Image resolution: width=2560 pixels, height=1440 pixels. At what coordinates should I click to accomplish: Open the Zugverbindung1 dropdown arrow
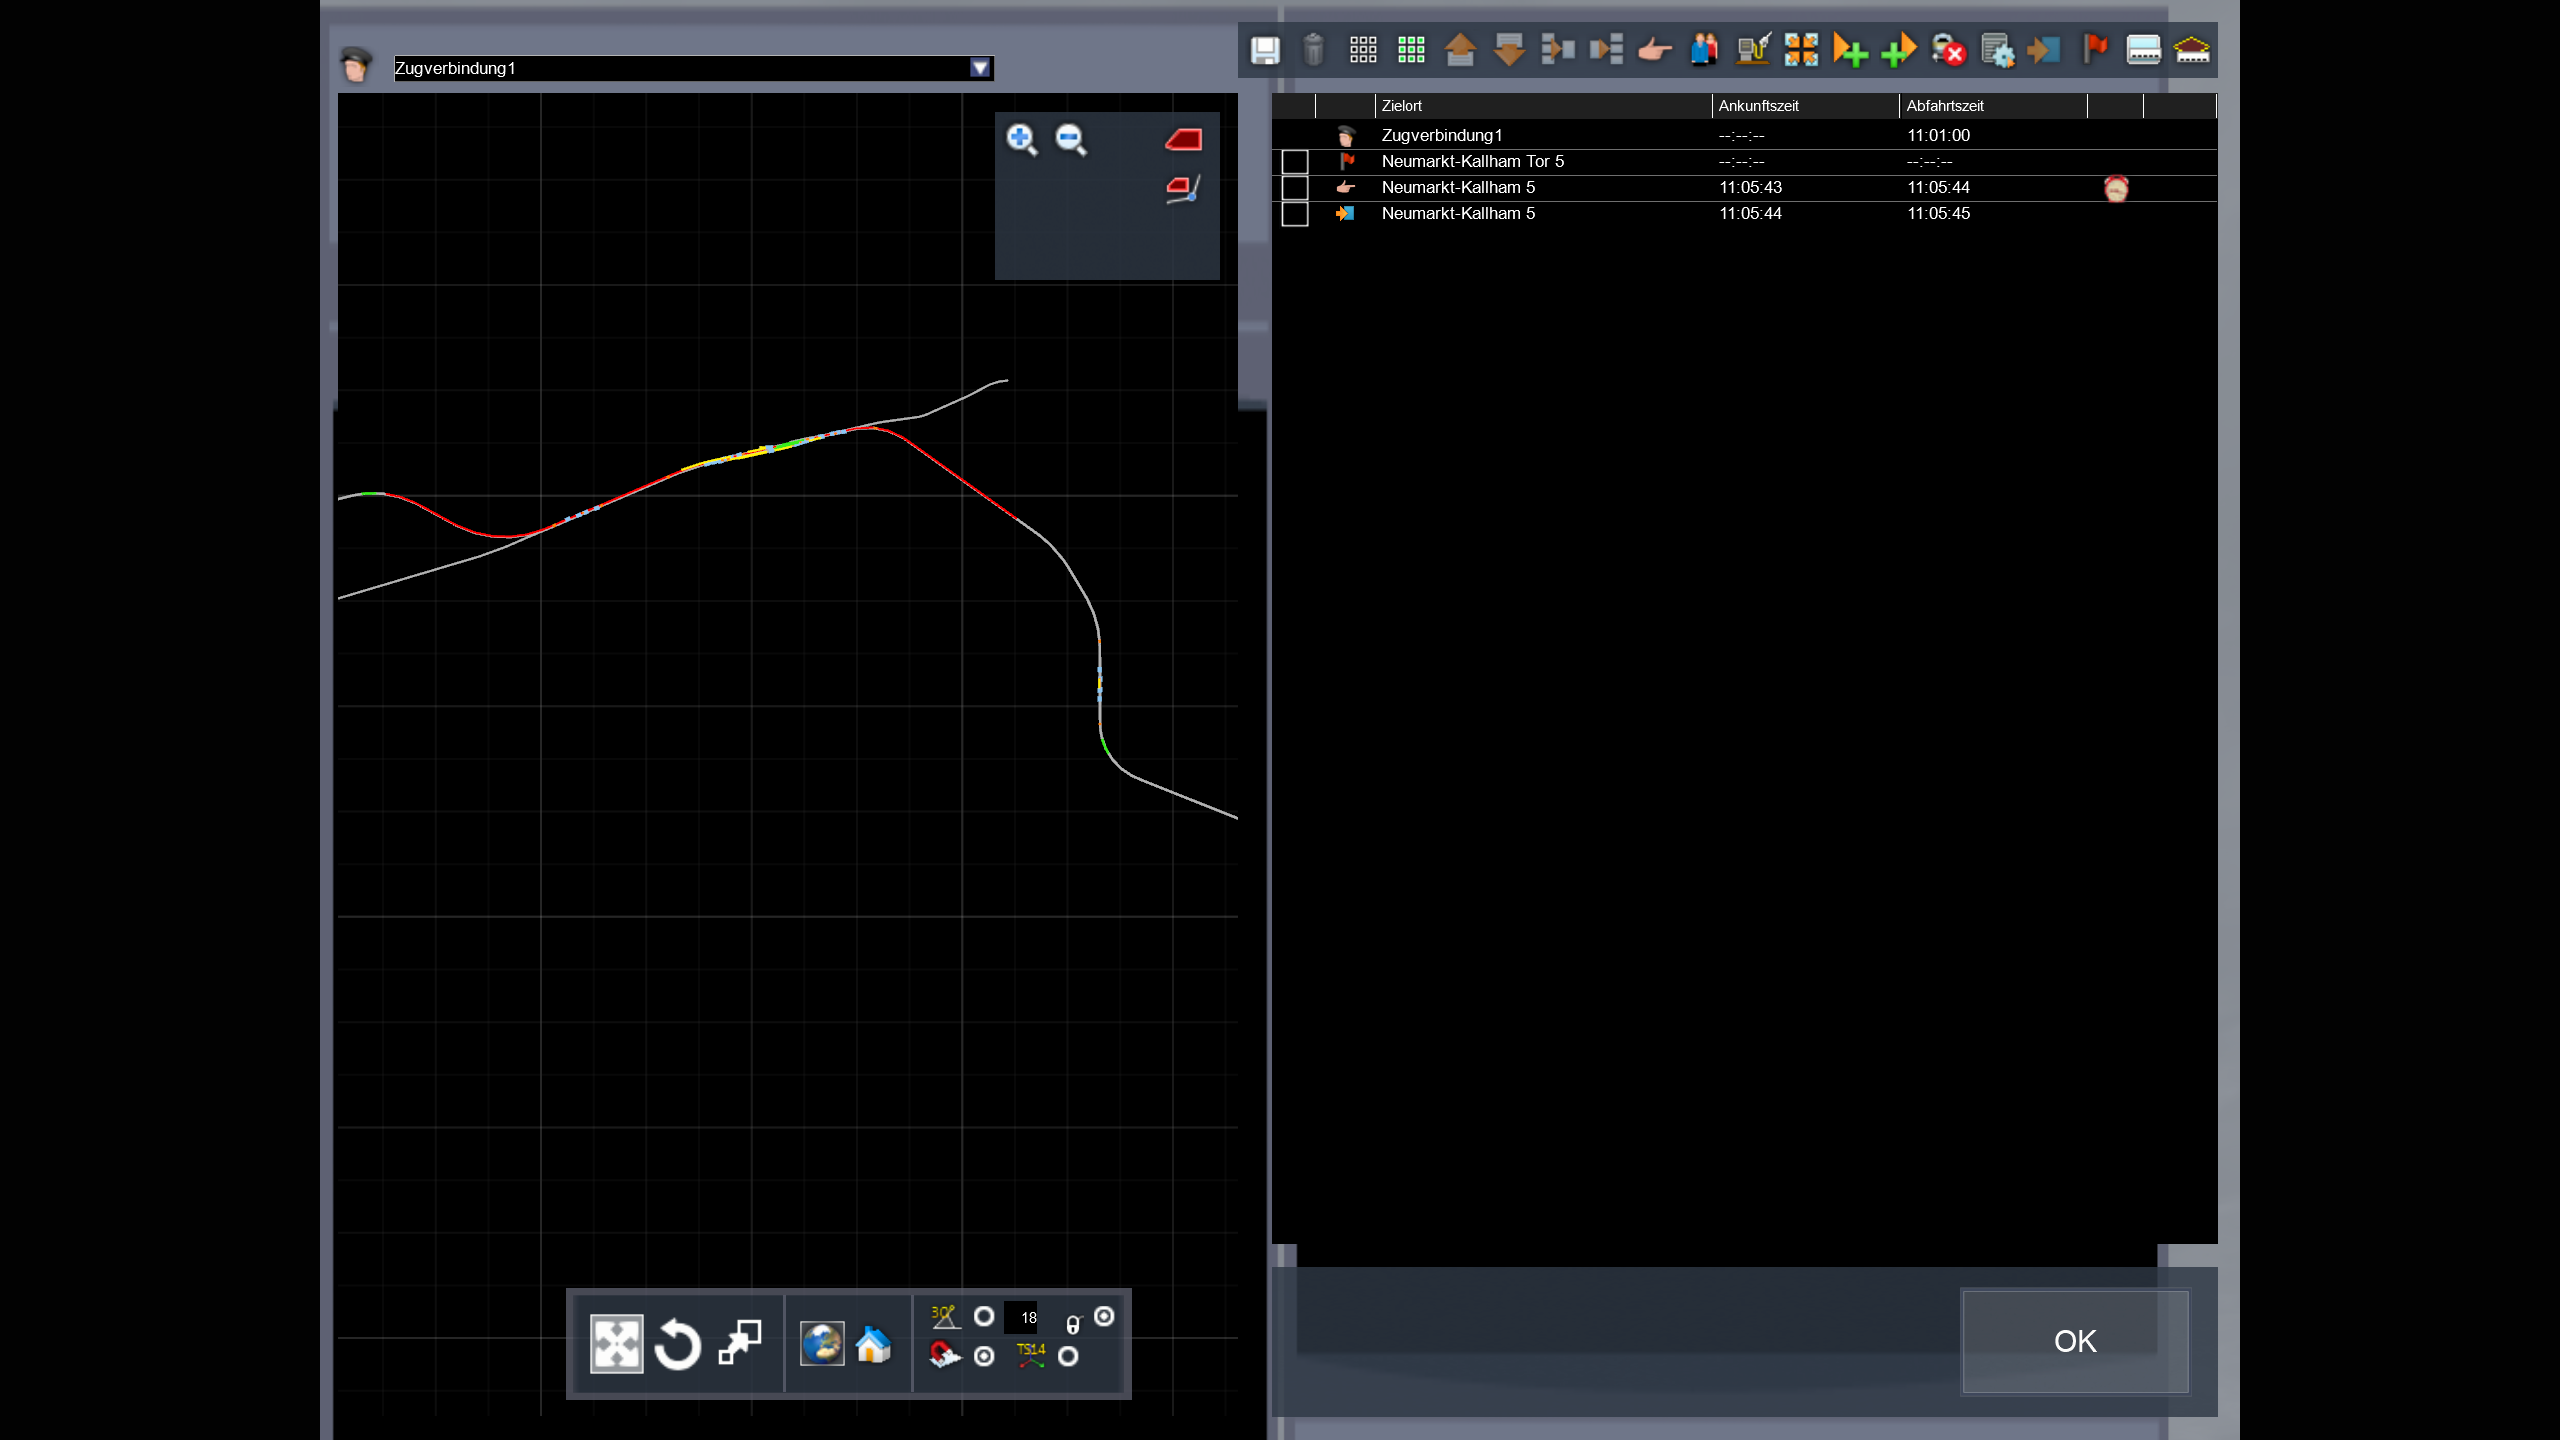point(980,68)
